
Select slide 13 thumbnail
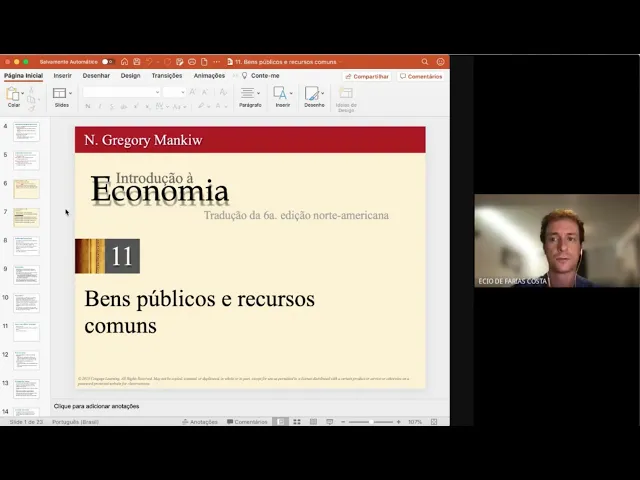27,389
